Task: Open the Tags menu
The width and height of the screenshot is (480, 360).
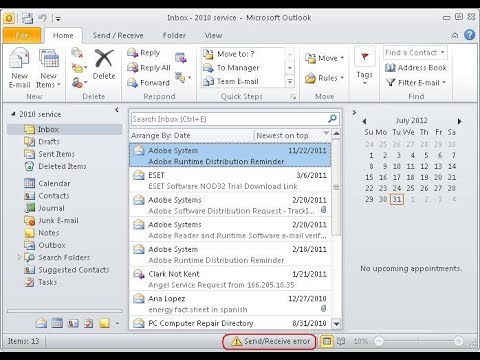Action: [364, 67]
